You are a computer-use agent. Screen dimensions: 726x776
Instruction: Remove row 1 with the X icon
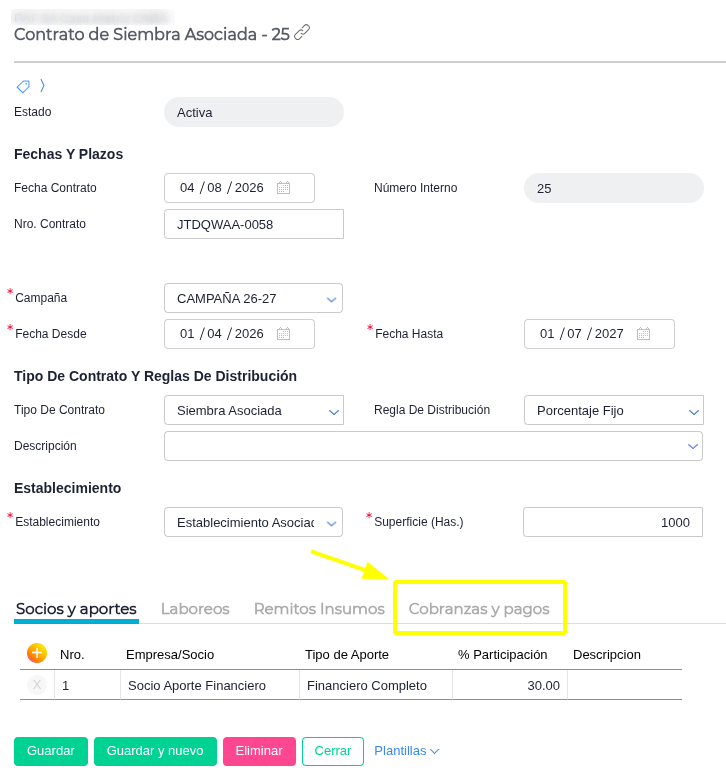[x=37, y=685]
